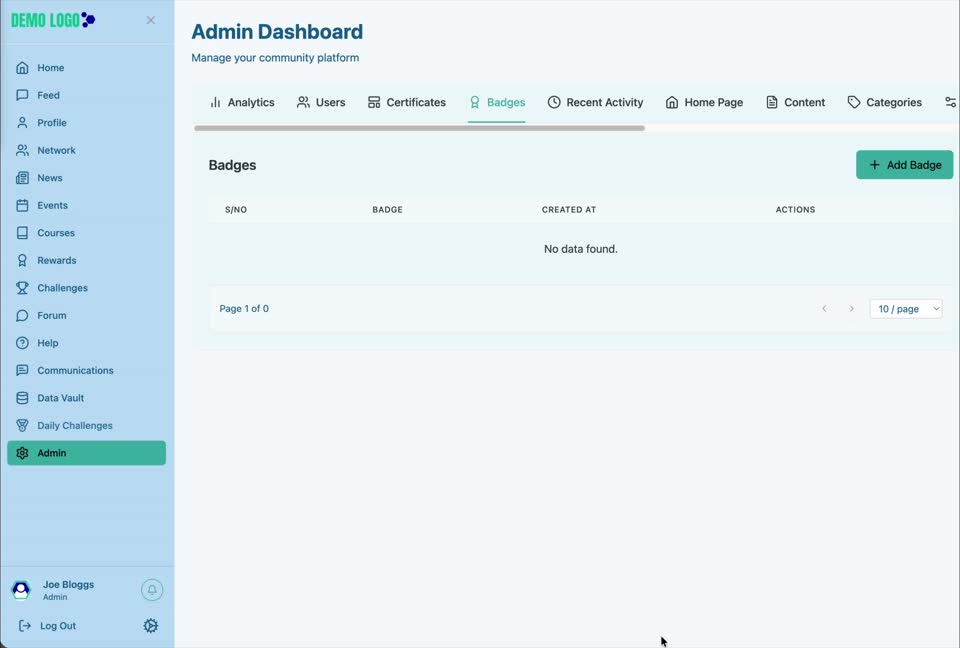The image size is (960, 648).
Task: Select the Badges tab
Action: (x=497, y=102)
